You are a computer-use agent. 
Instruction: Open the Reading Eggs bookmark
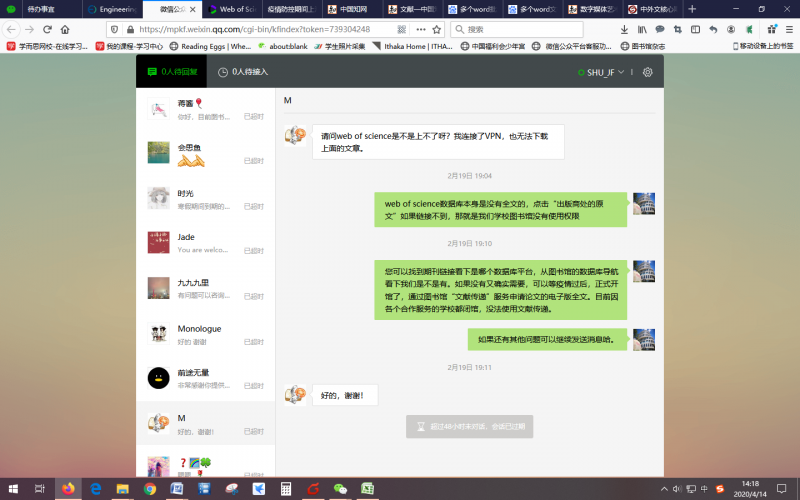(x=211, y=46)
